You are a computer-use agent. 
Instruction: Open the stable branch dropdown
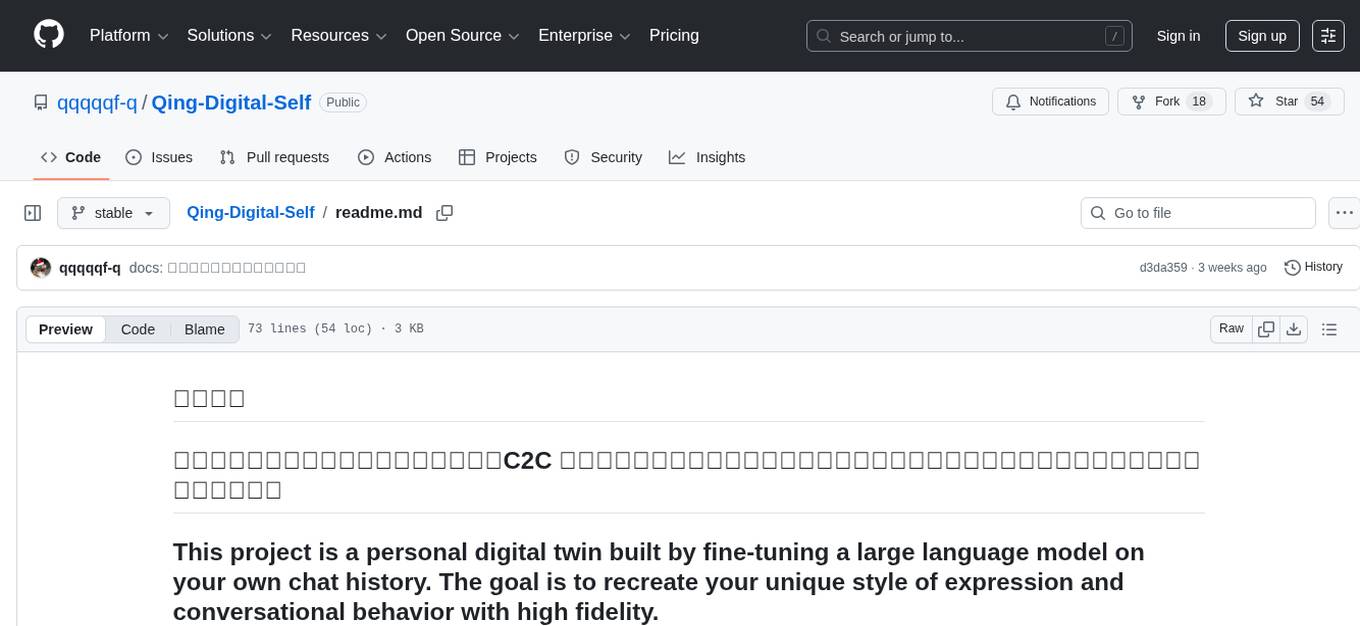pos(113,213)
